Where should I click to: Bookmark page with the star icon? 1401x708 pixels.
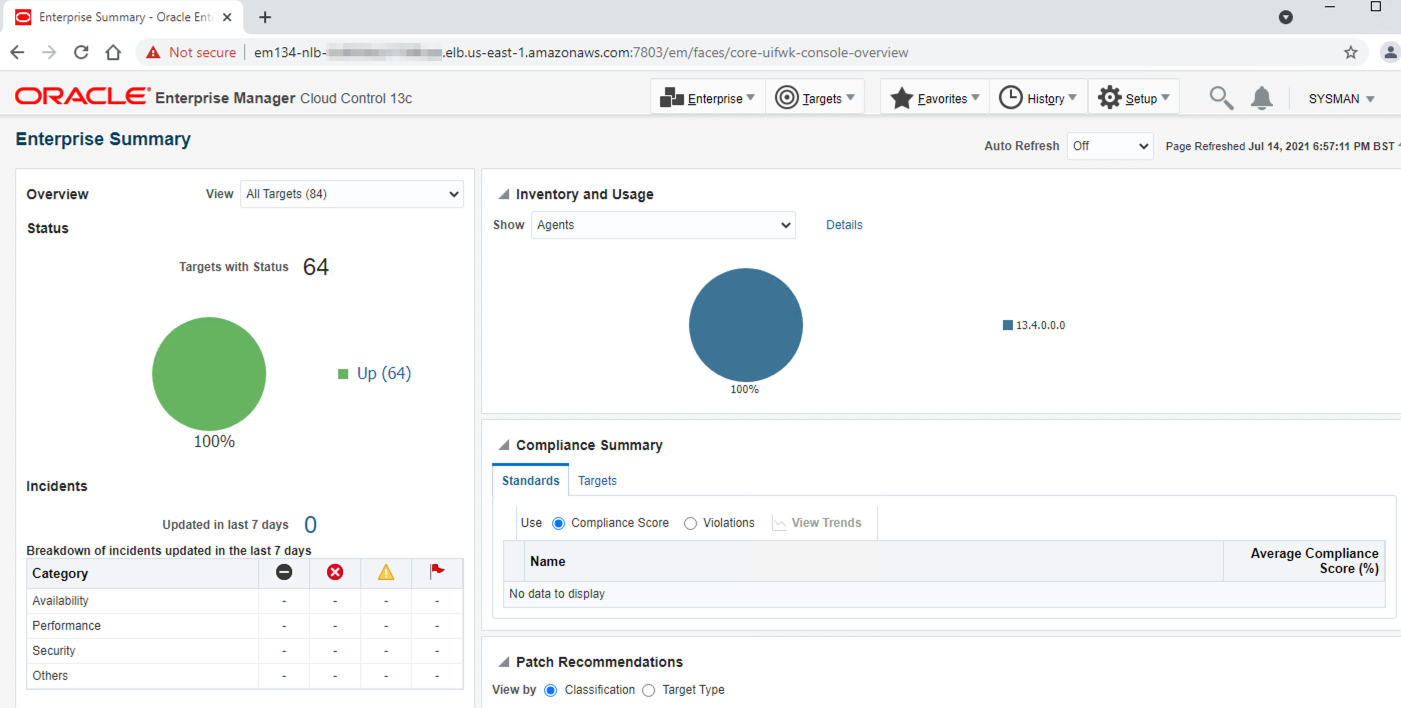1351,52
